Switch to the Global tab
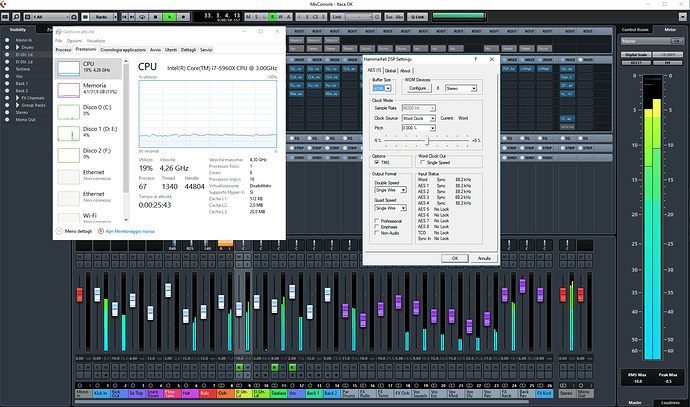690x407 pixels. [390, 71]
